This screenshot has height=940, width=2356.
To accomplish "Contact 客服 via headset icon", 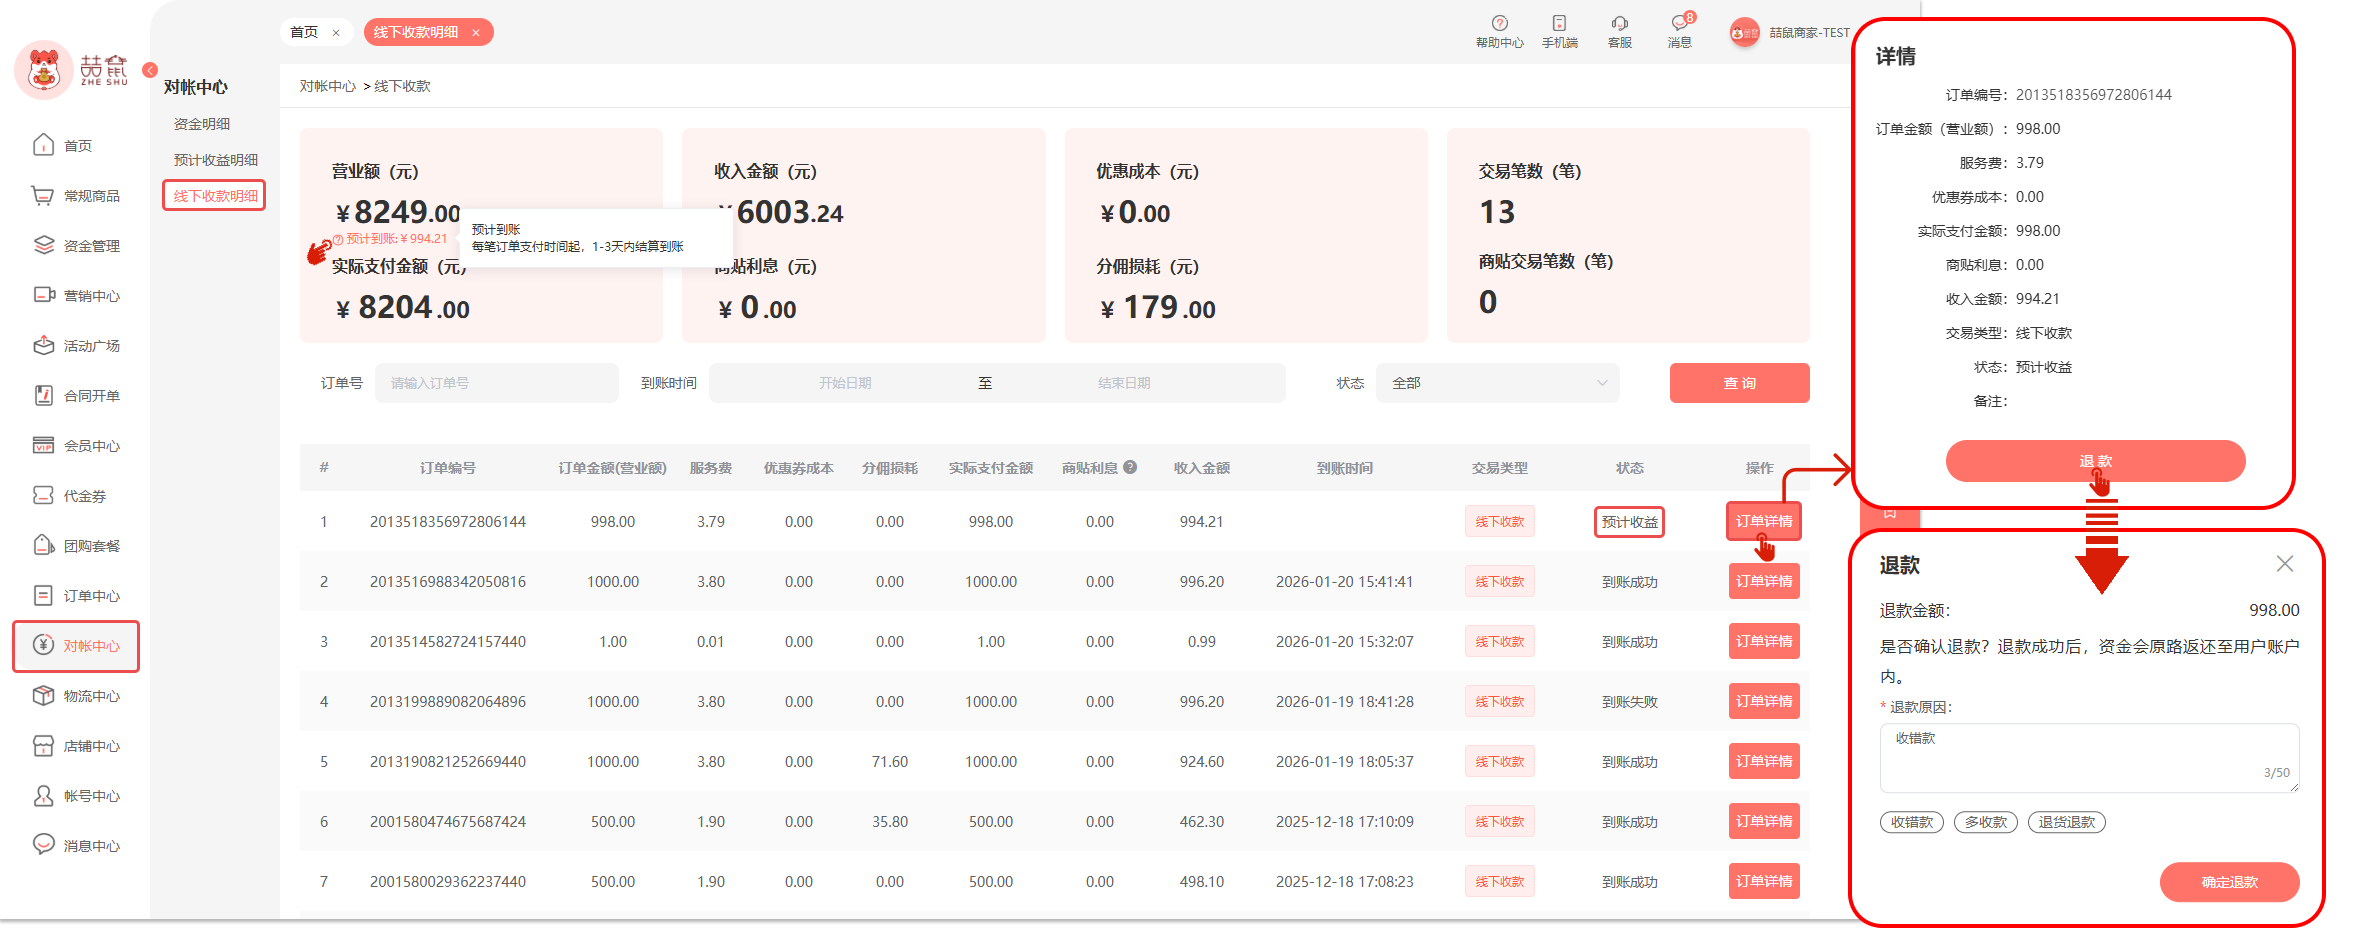I will (x=1619, y=23).
